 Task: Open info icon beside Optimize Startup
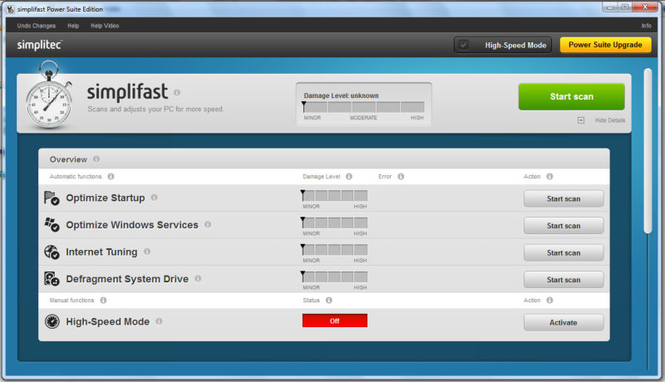(x=154, y=198)
